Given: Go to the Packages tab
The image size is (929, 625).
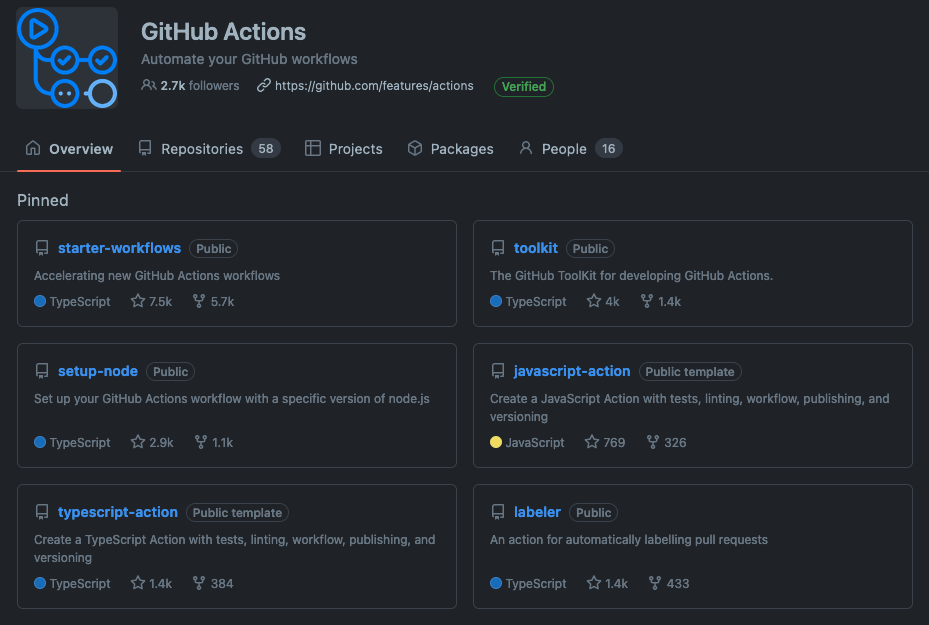Looking at the screenshot, I should [450, 149].
